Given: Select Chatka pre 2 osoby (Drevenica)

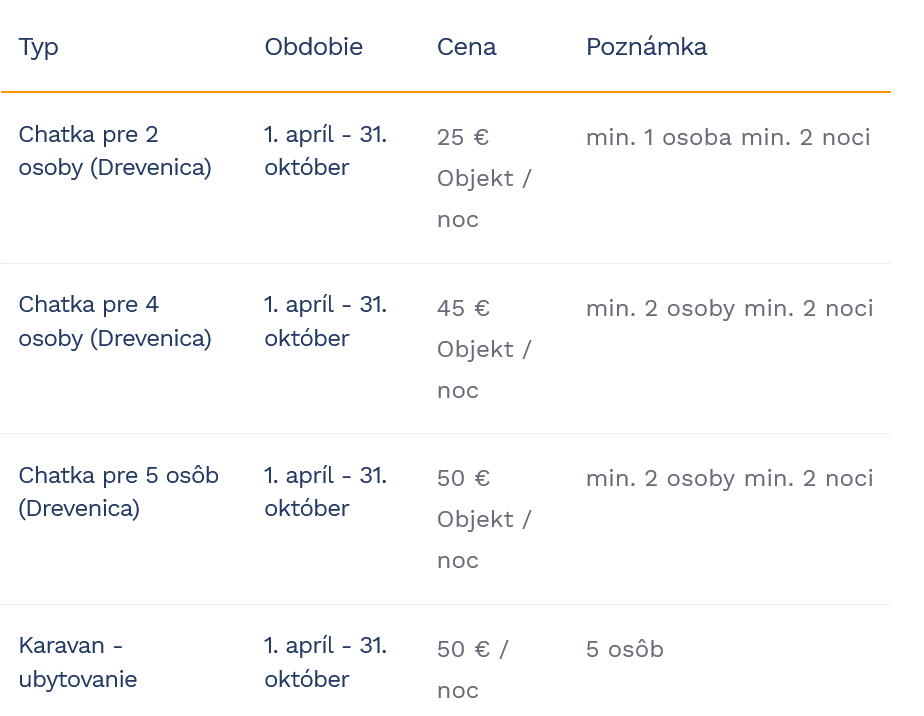Looking at the screenshot, I should (115, 151).
